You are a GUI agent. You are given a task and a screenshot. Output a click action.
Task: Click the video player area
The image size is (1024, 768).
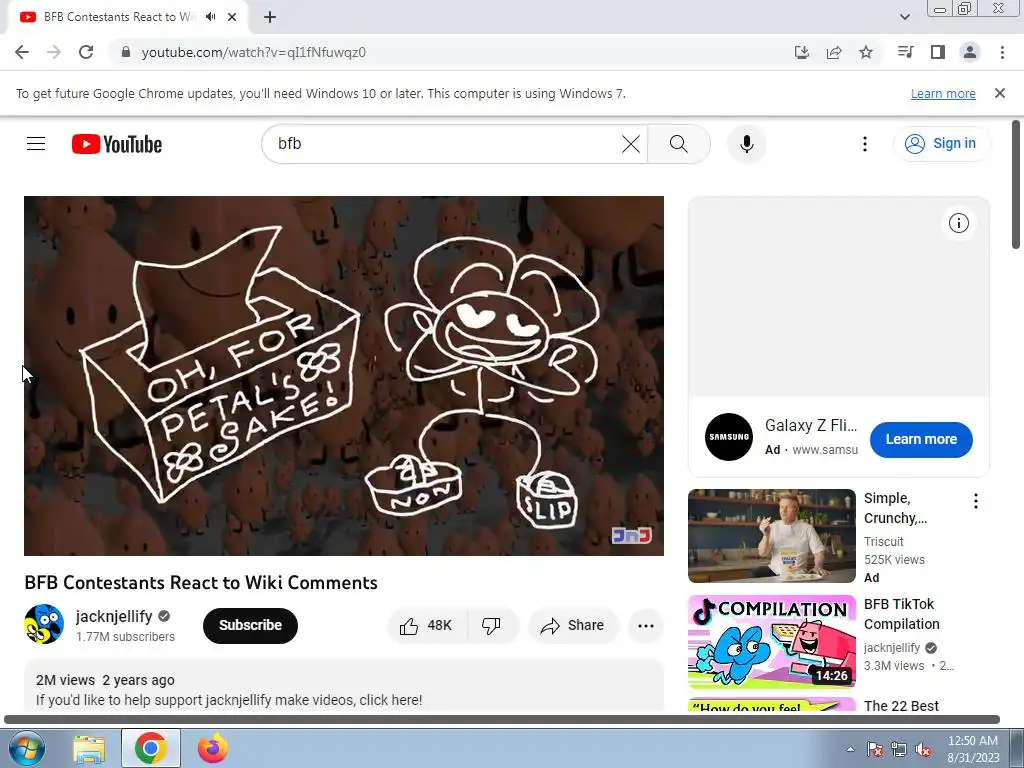[x=344, y=376]
